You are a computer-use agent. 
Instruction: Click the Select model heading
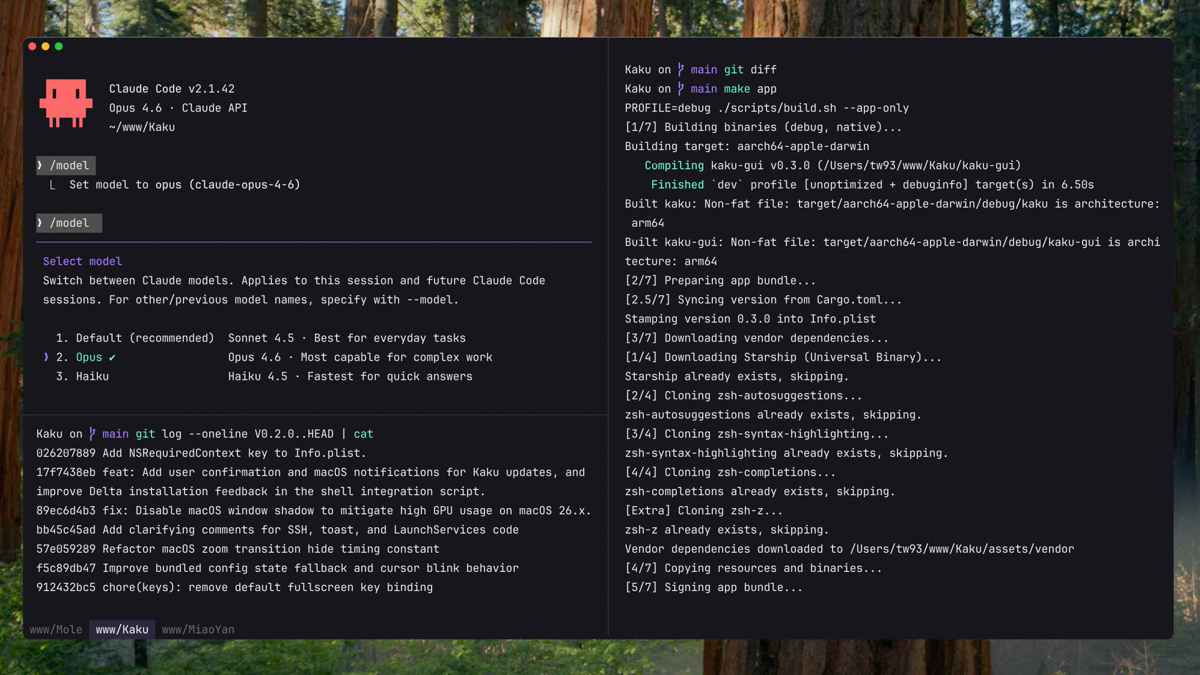point(82,261)
